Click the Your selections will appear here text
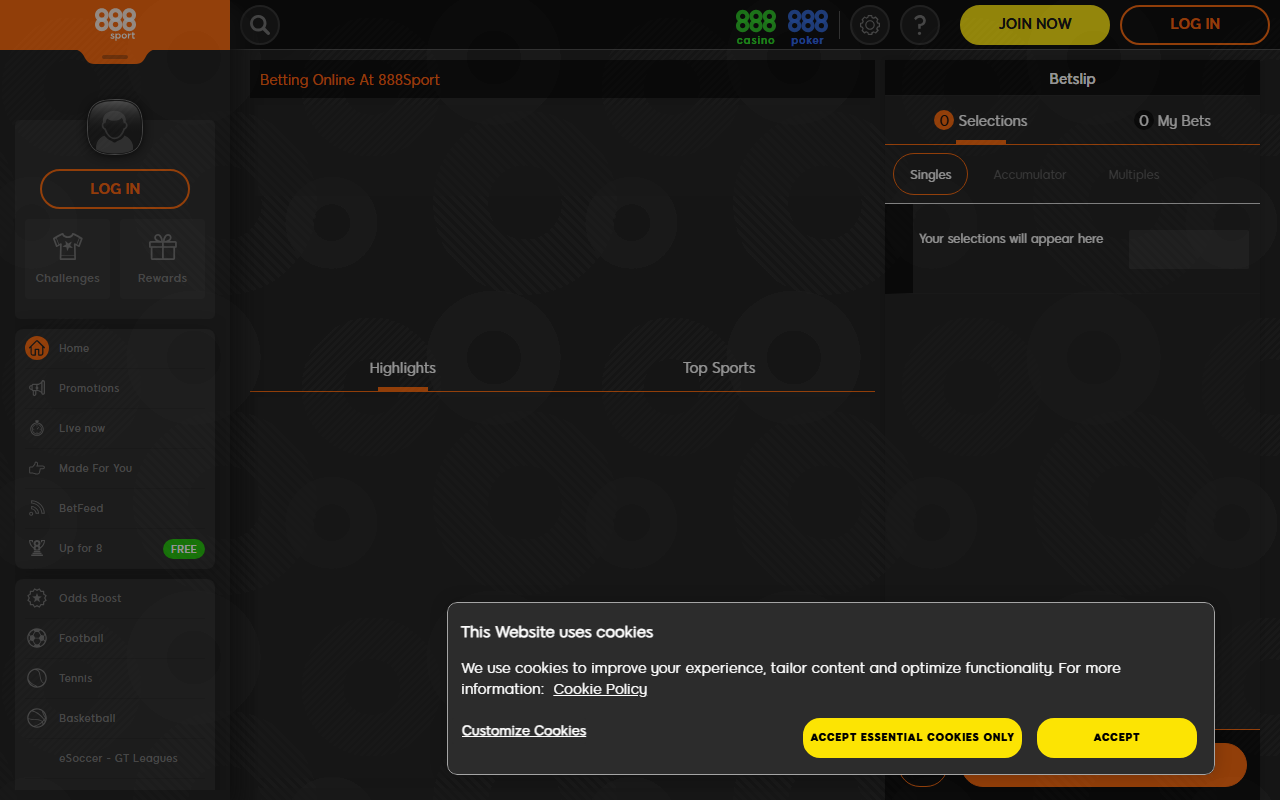1280x800 pixels. coord(1011,239)
